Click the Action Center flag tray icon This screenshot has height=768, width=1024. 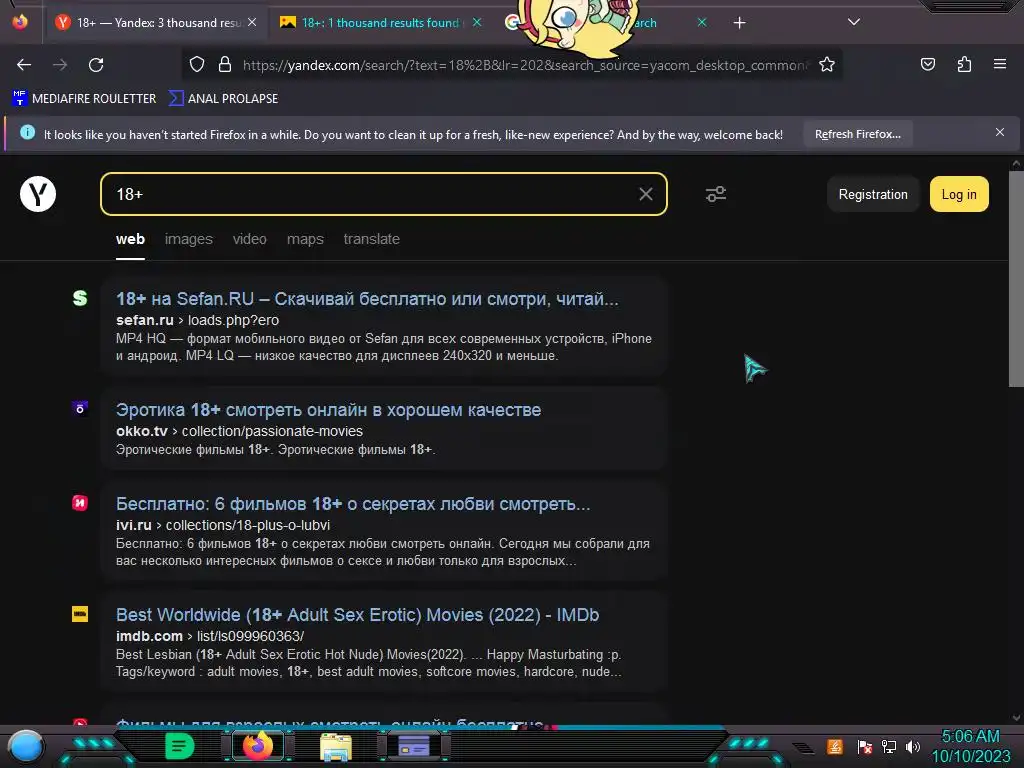(x=865, y=746)
